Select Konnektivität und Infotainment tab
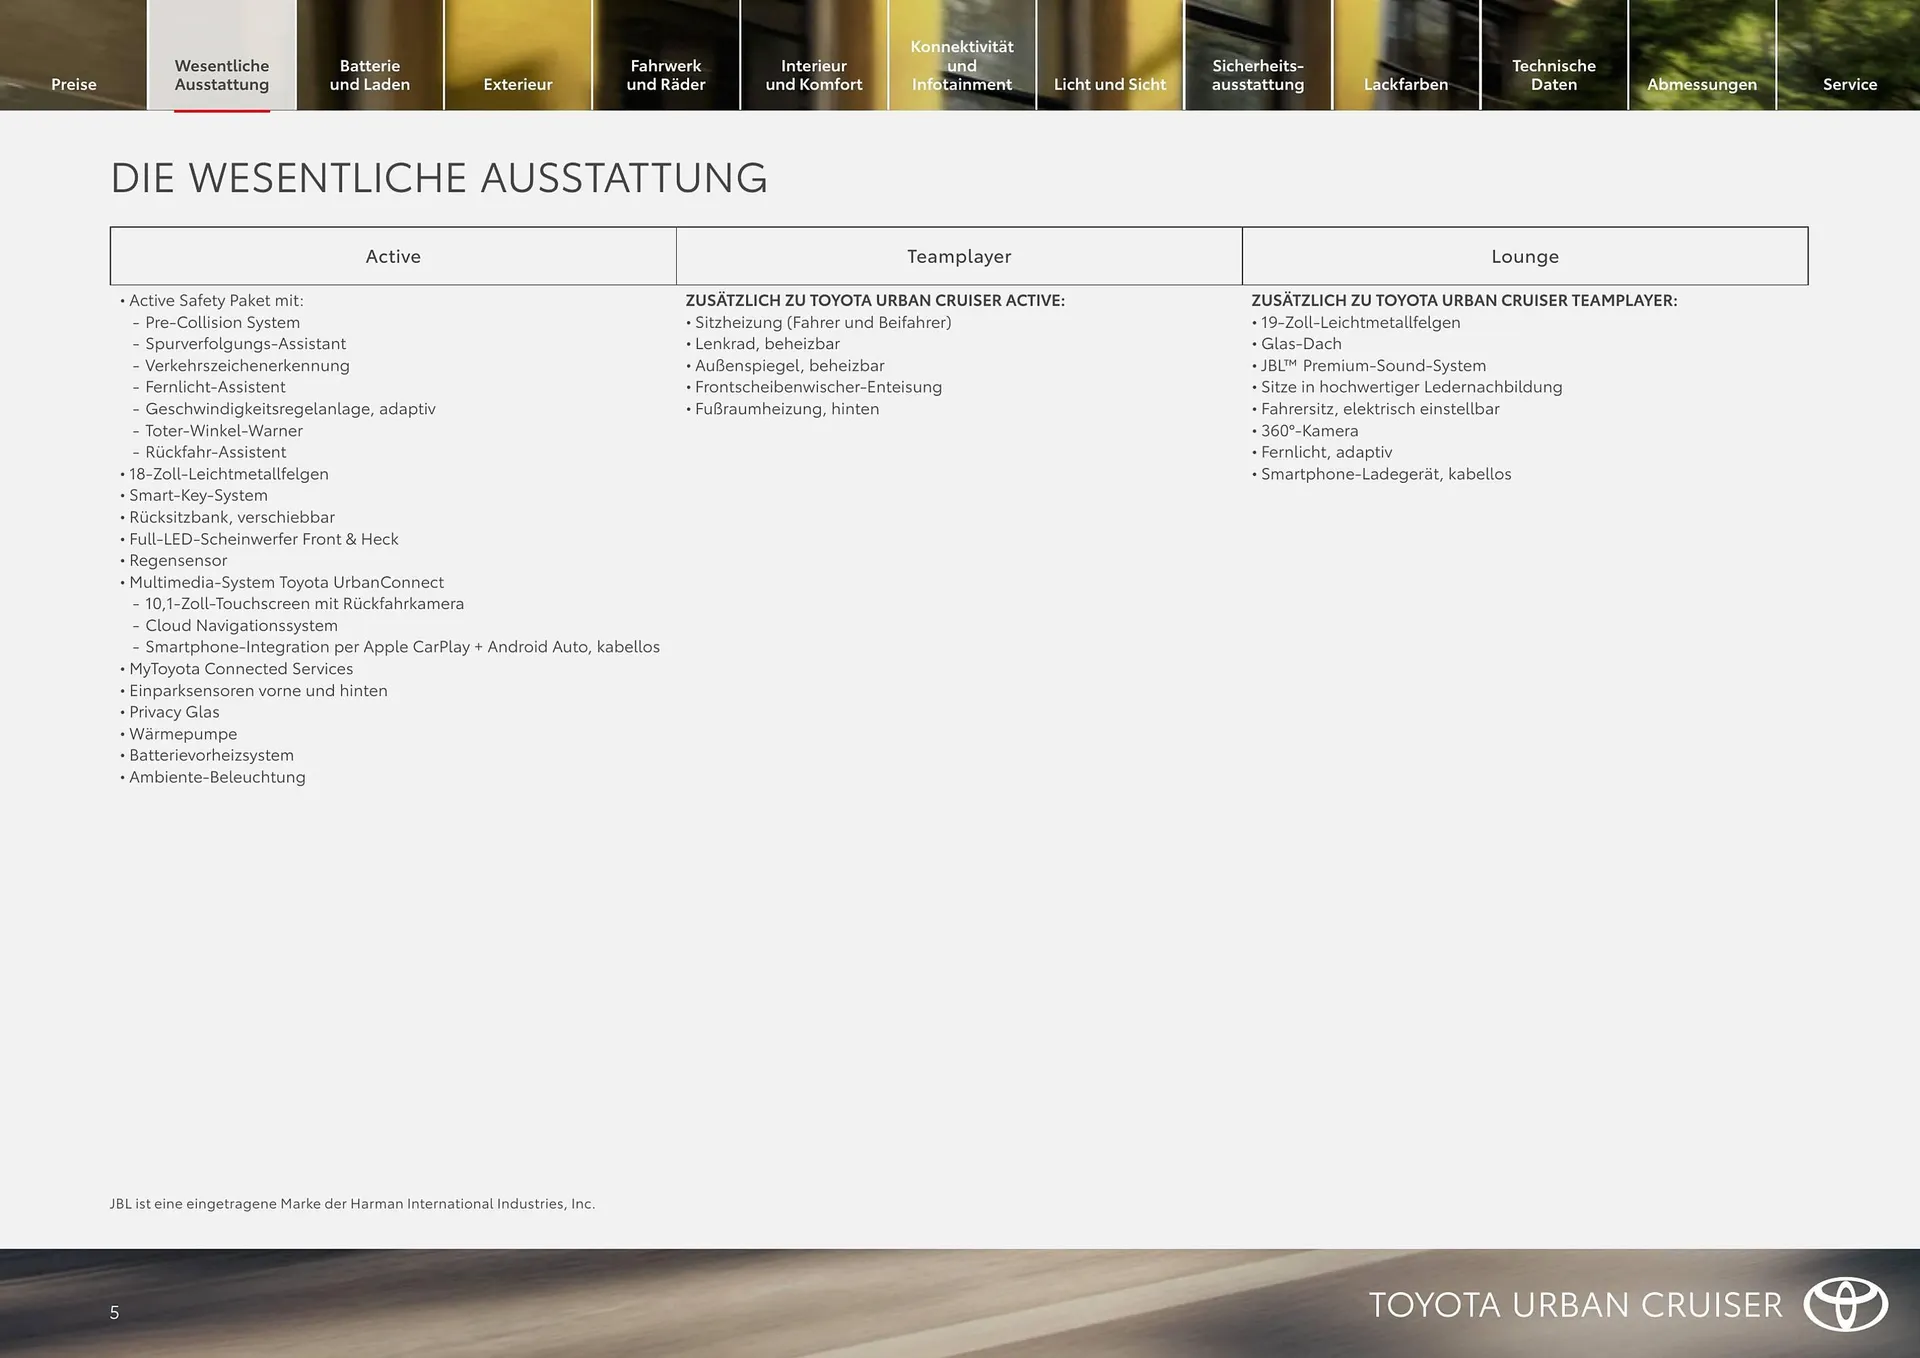 [962, 66]
